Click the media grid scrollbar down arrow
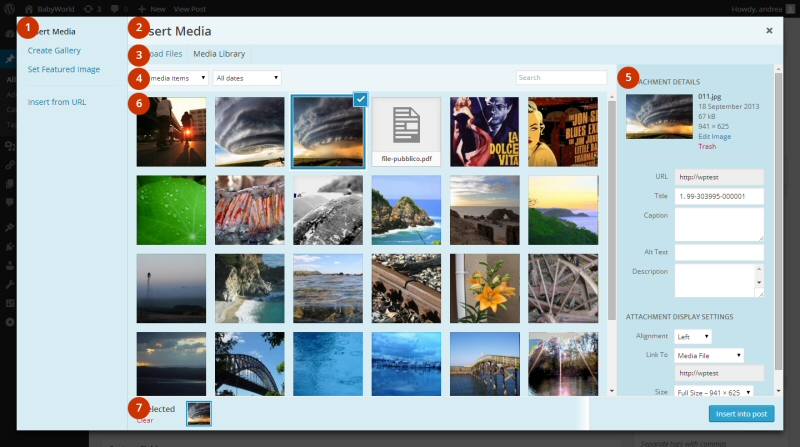 pos(612,391)
